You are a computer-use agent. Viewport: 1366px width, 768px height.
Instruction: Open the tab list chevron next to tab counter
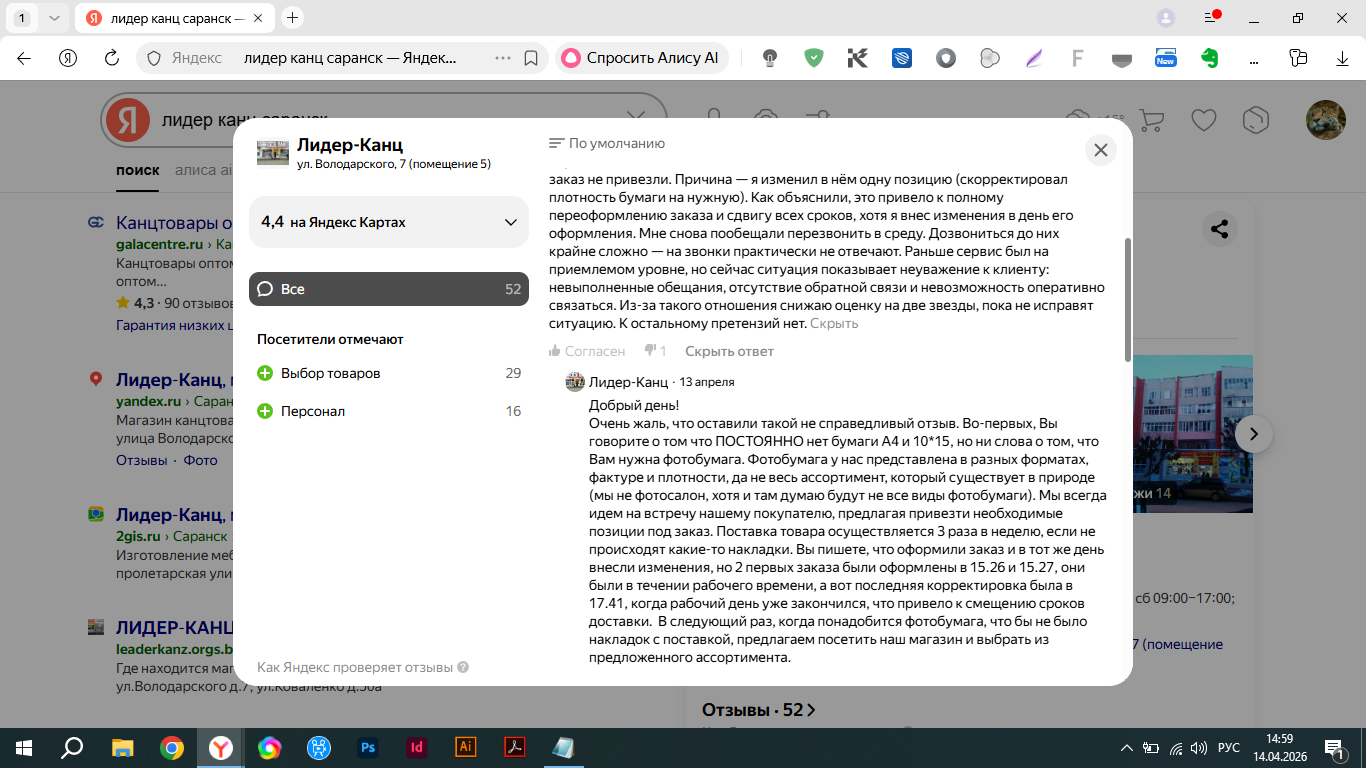coord(53,18)
